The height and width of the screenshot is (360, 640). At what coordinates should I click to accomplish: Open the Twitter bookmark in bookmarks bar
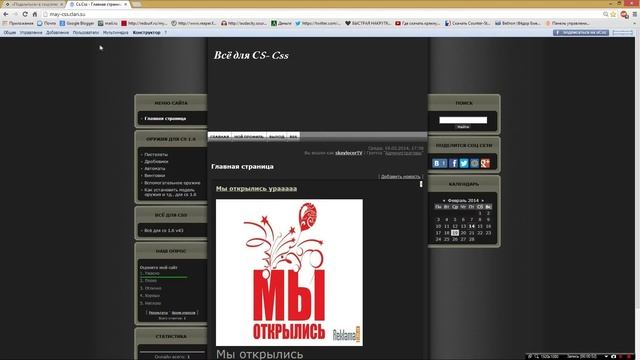tap(318, 23)
